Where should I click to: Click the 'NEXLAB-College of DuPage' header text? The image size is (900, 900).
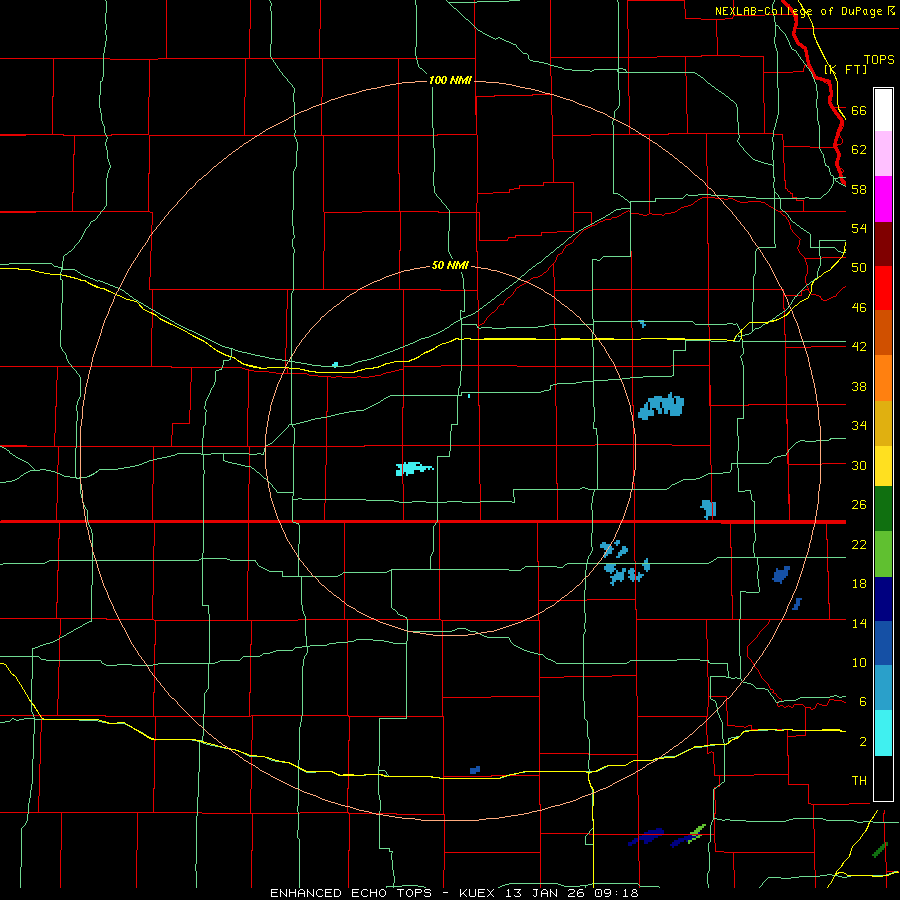[x=800, y=11]
